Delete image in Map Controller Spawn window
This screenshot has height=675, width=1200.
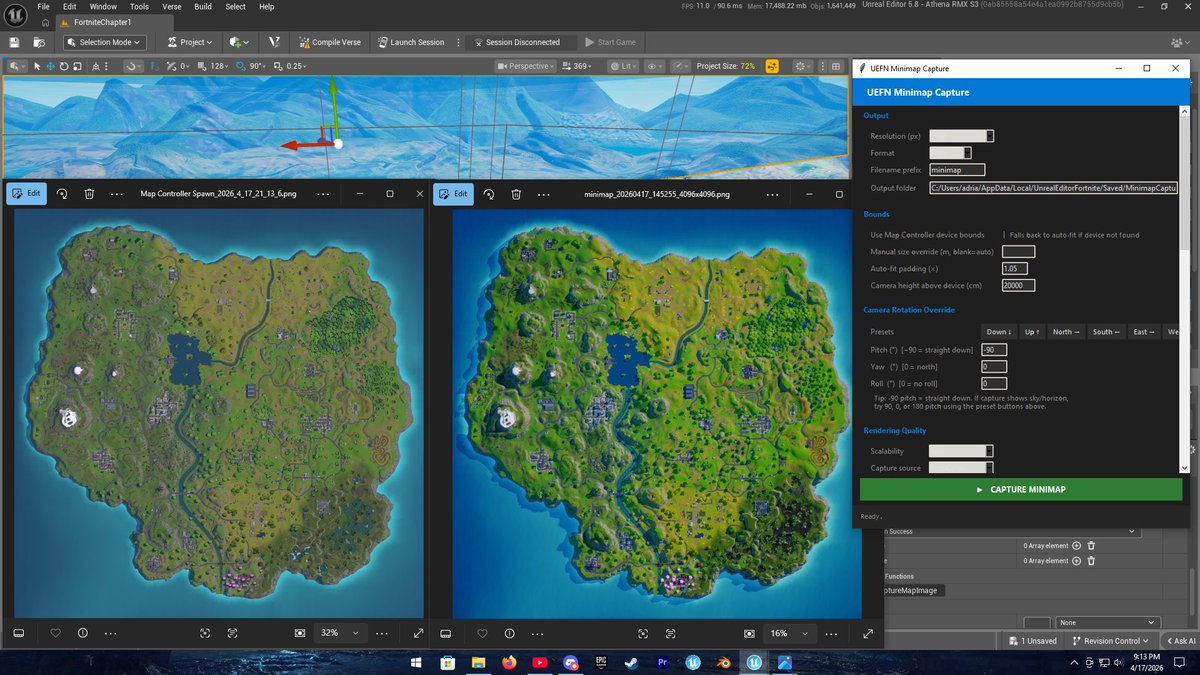coord(89,193)
